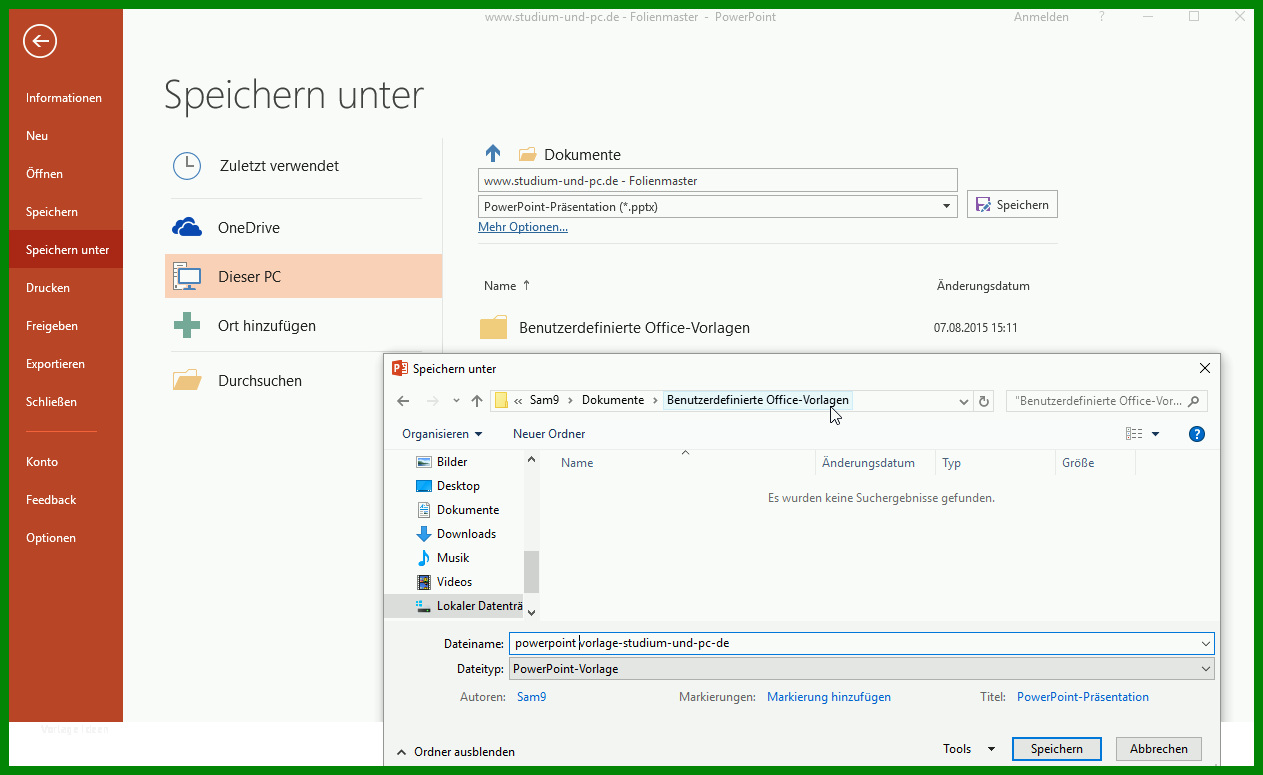
Task: Click Anmelden in the title bar
Action: pyautogui.click(x=1041, y=17)
